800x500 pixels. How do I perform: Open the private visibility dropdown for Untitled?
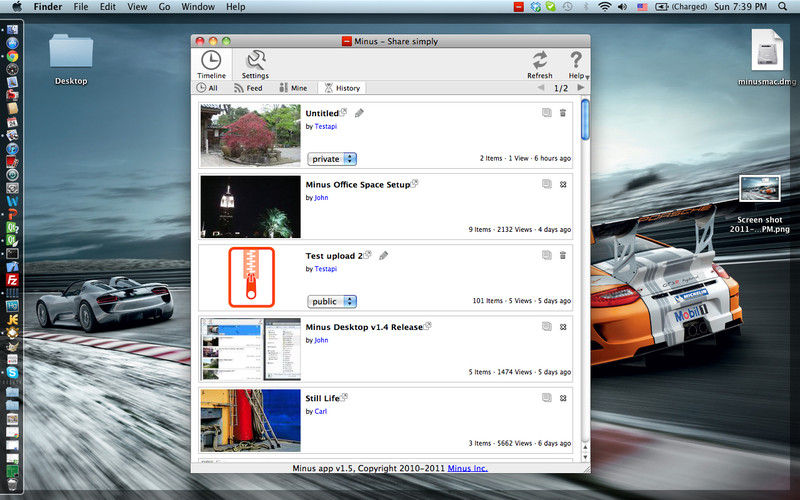point(332,159)
